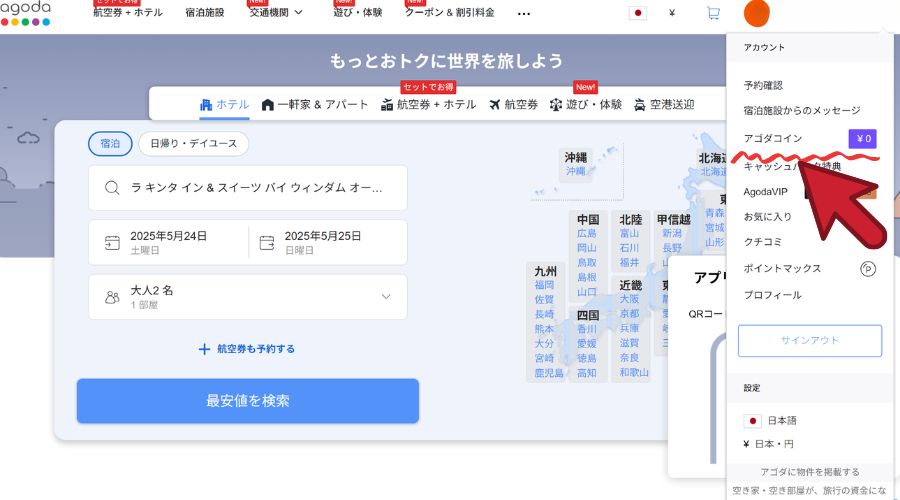Open アゴダコイン in the account menu

pos(773,138)
